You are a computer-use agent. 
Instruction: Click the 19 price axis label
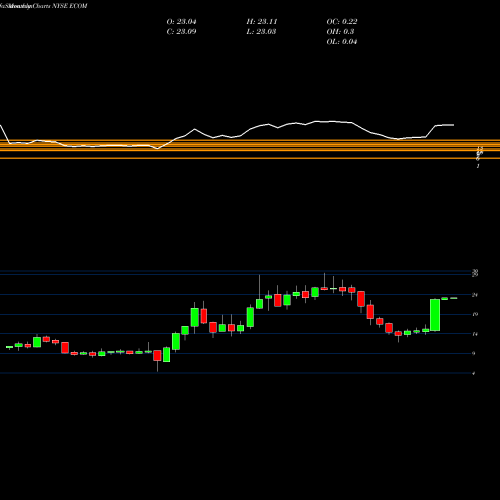coord(475,314)
